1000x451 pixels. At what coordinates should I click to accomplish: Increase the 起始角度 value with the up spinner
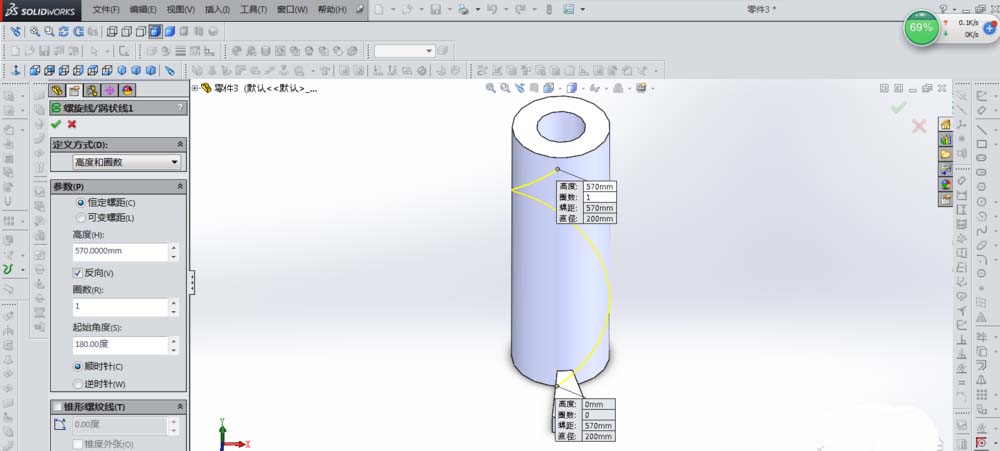point(173,341)
